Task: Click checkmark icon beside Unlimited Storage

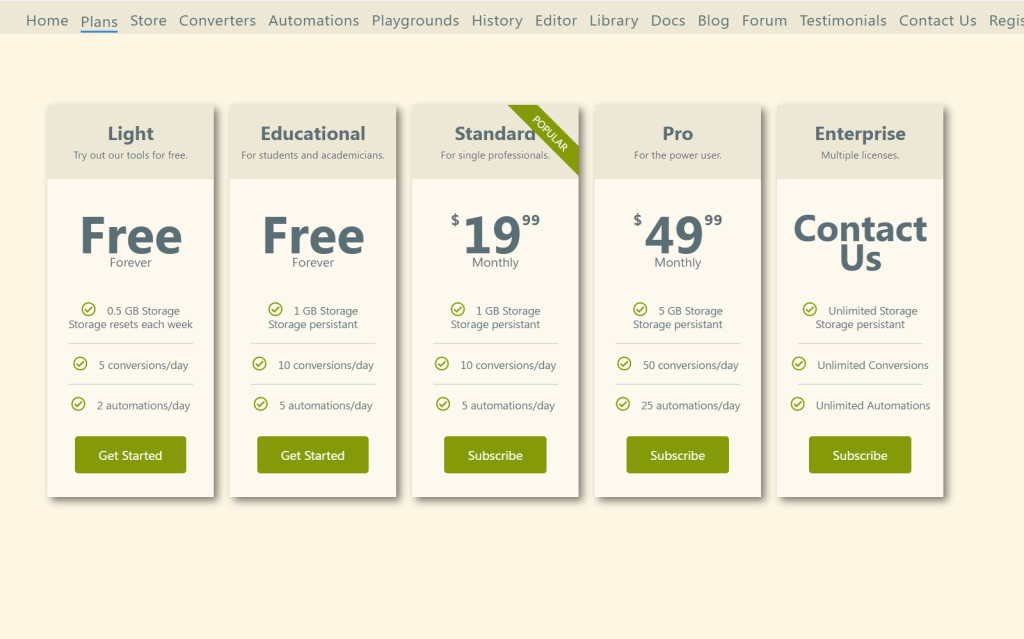Action: 810,310
